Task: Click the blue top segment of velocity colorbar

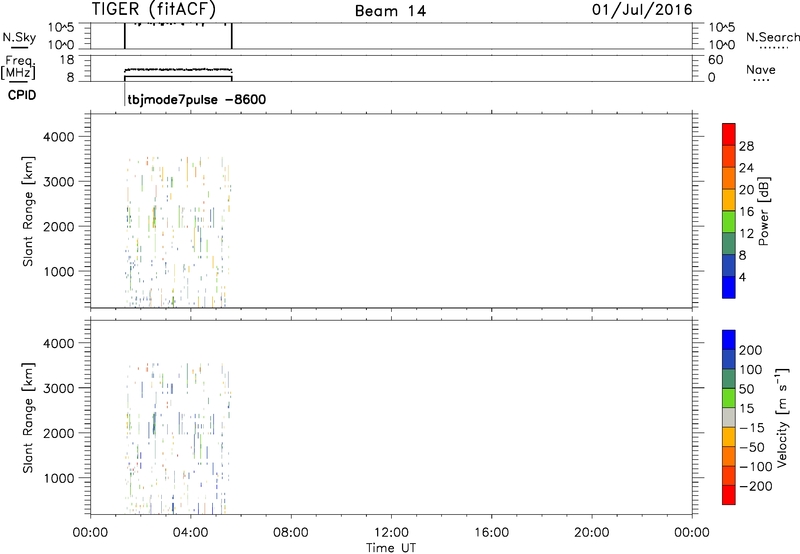Action: (729, 340)
